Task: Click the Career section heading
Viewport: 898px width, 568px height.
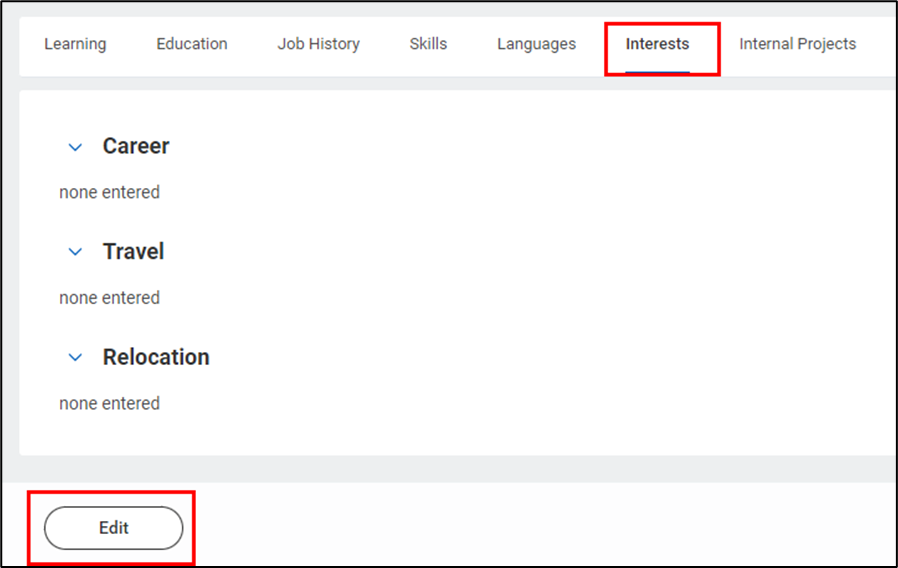Action: pos(136,146)
